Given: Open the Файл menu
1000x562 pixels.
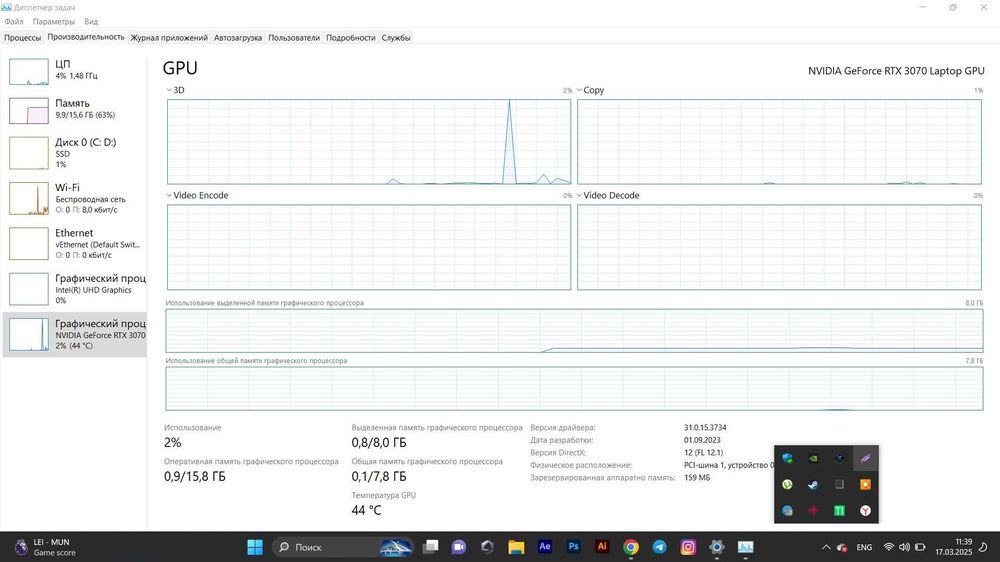Looking at the screenshot, I should [x=14, y=22].
